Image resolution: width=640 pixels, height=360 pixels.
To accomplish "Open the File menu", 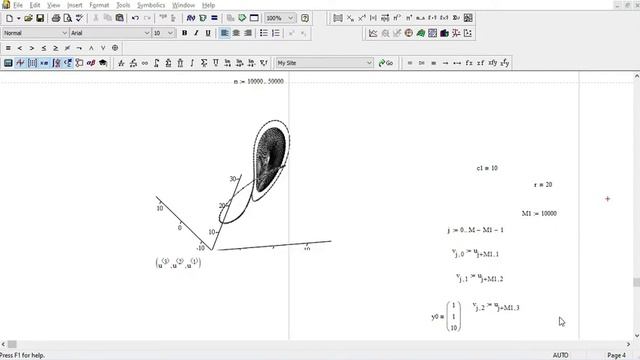I will pos(18,5).
